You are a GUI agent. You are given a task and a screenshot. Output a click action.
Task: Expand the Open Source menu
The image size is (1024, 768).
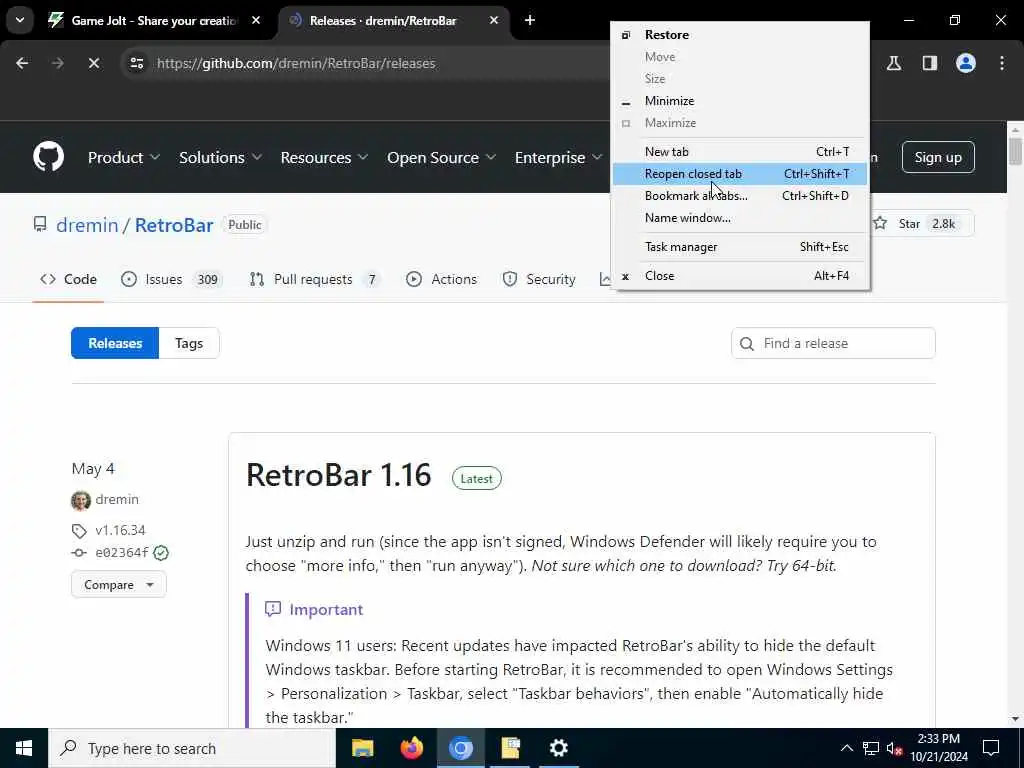pyautogui.click(x=441, y=157)
